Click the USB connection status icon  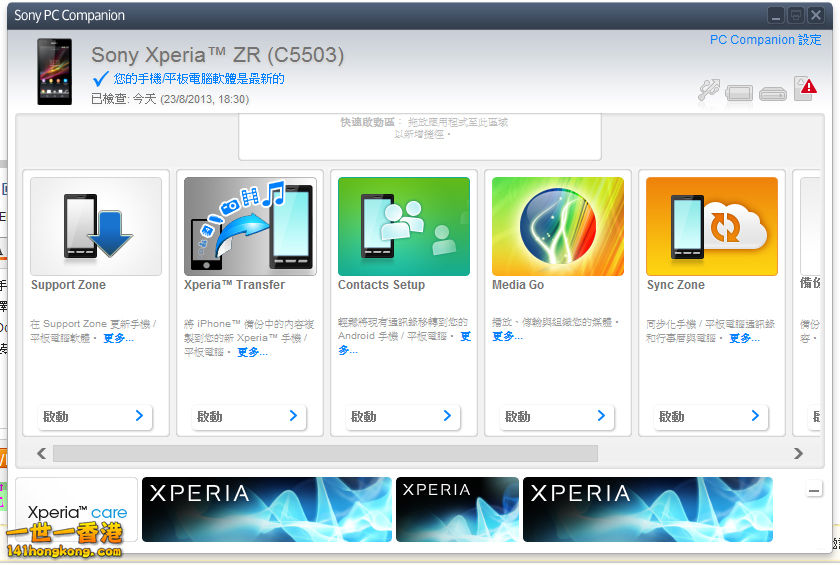709,91
